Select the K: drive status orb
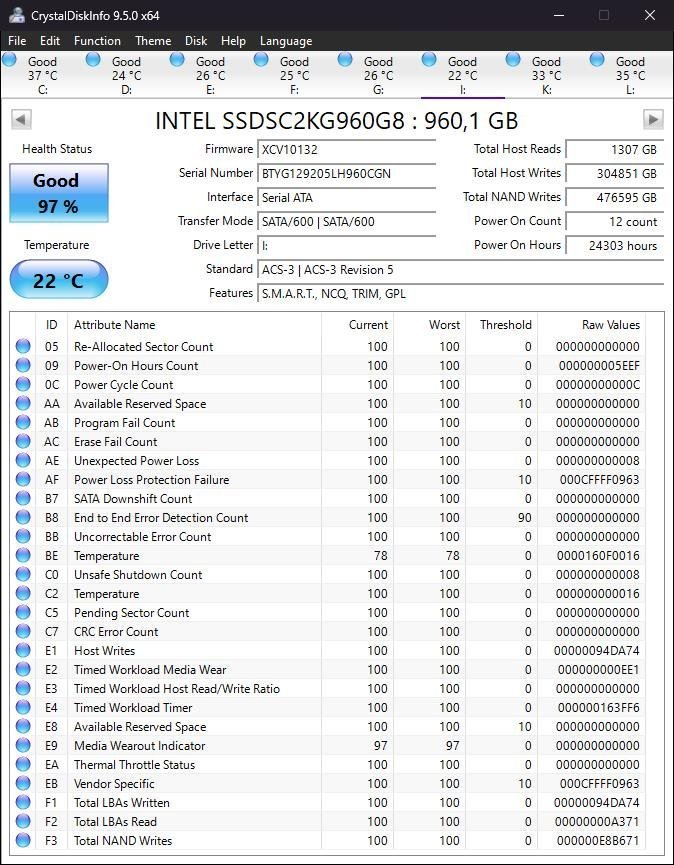 514,60
